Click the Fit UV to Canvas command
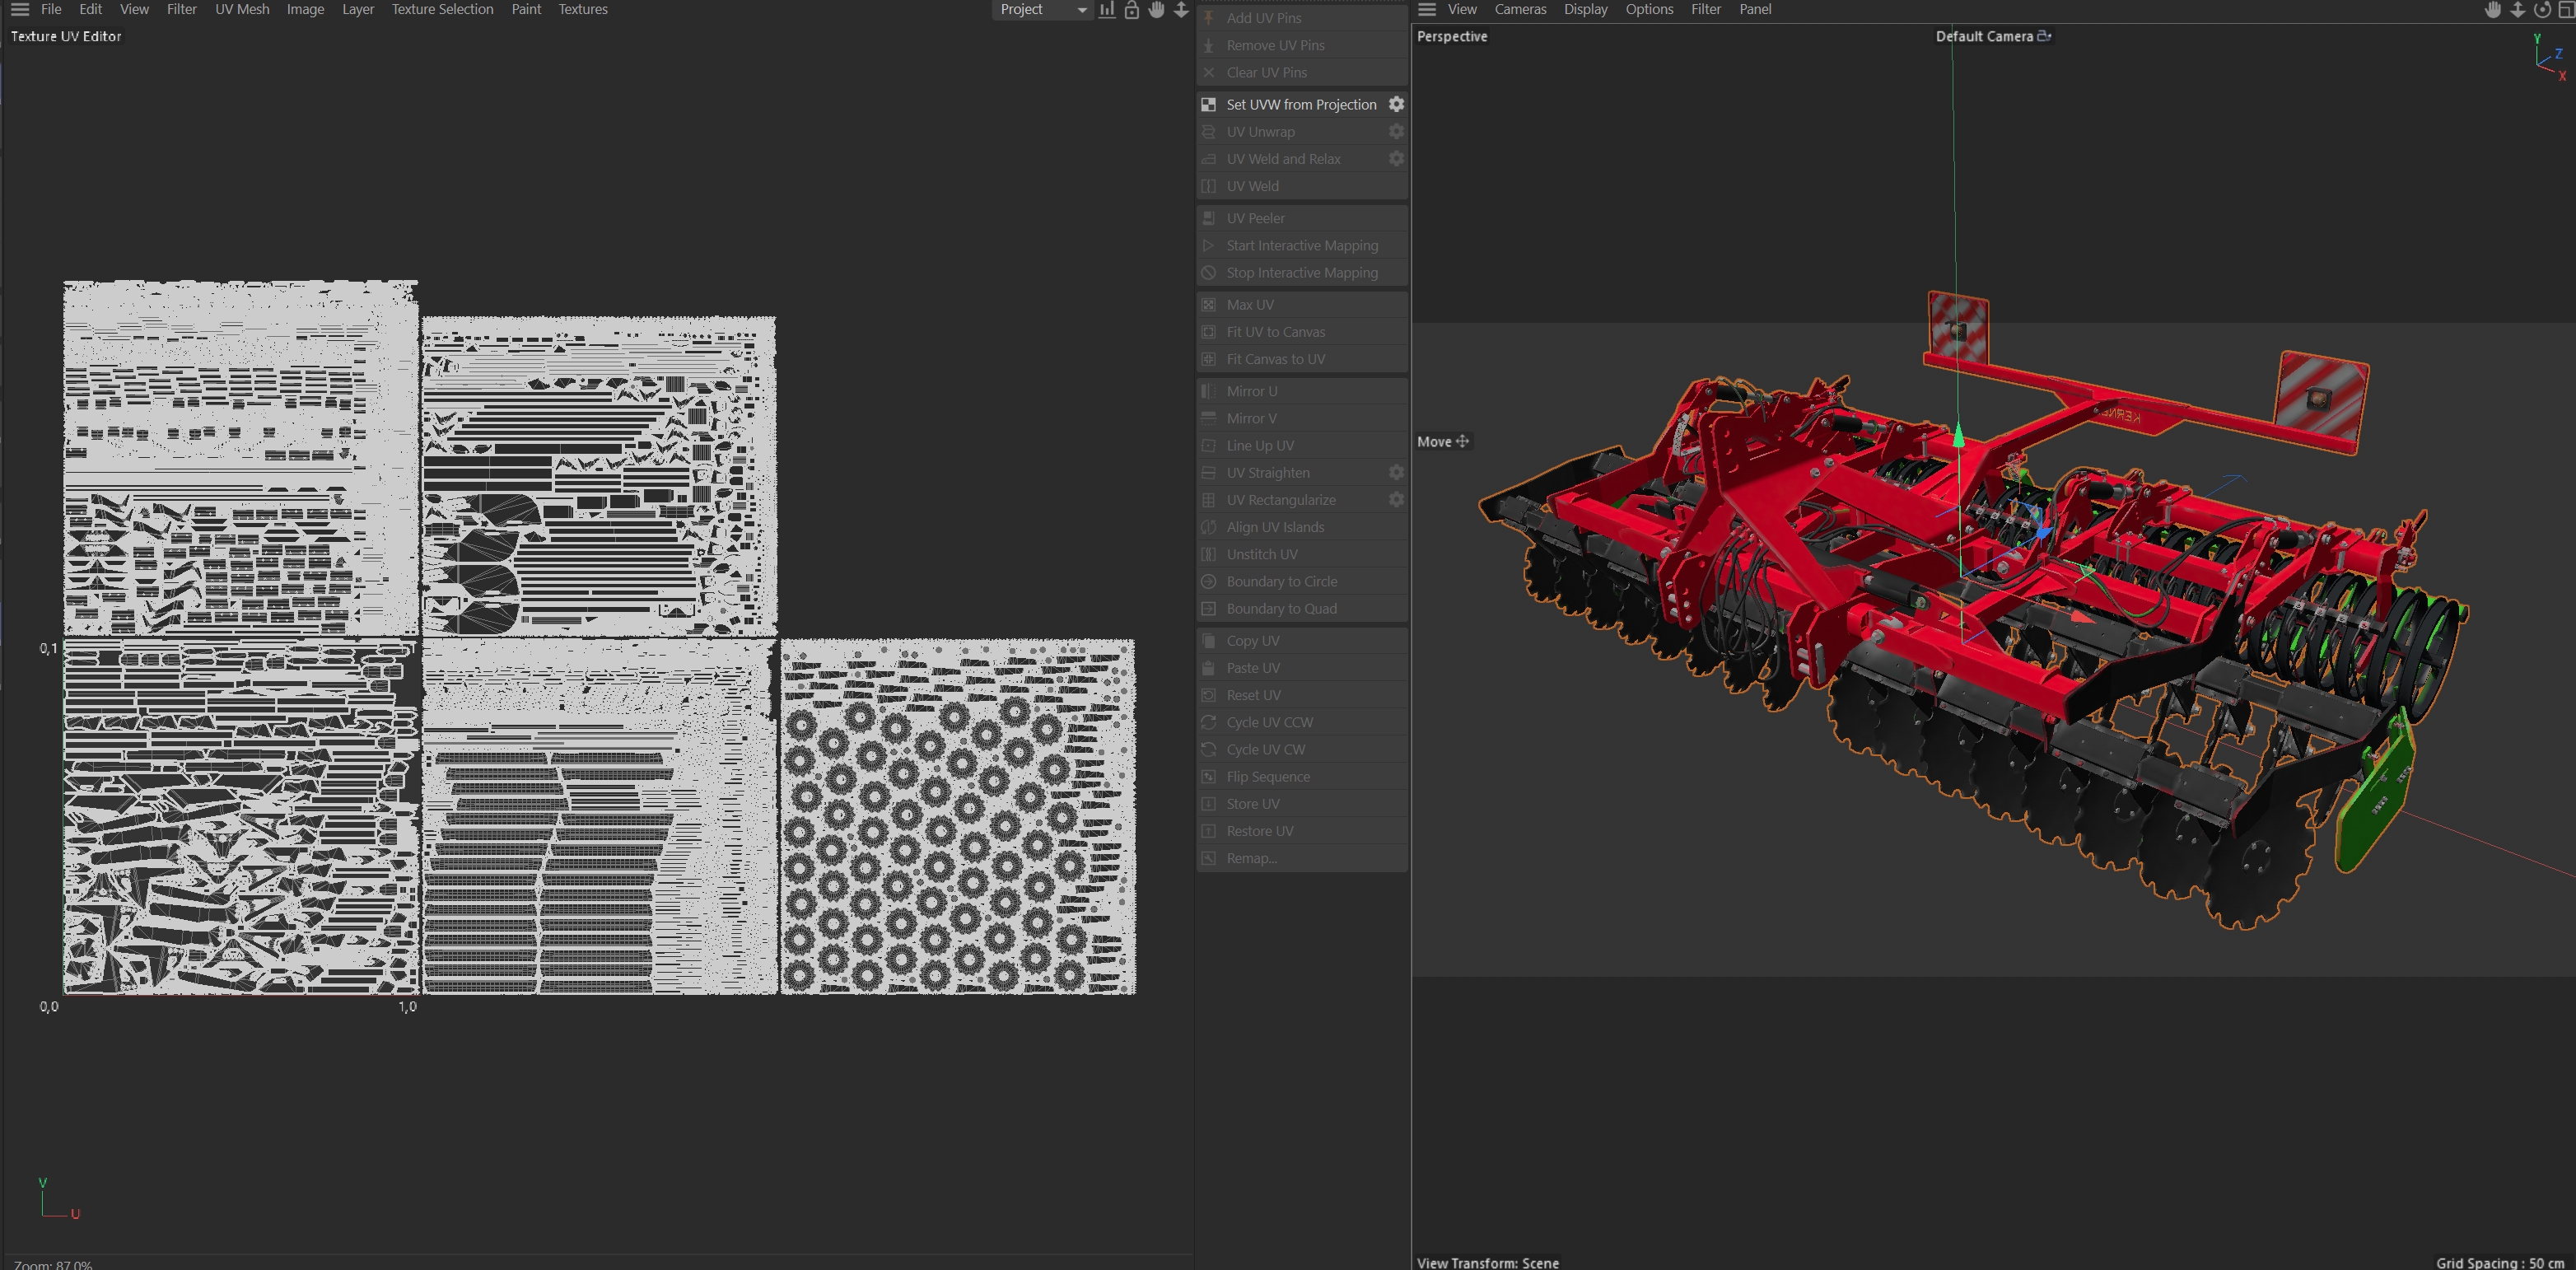The width and height of the screenshot is (2576, 1270). [1275, 332]
